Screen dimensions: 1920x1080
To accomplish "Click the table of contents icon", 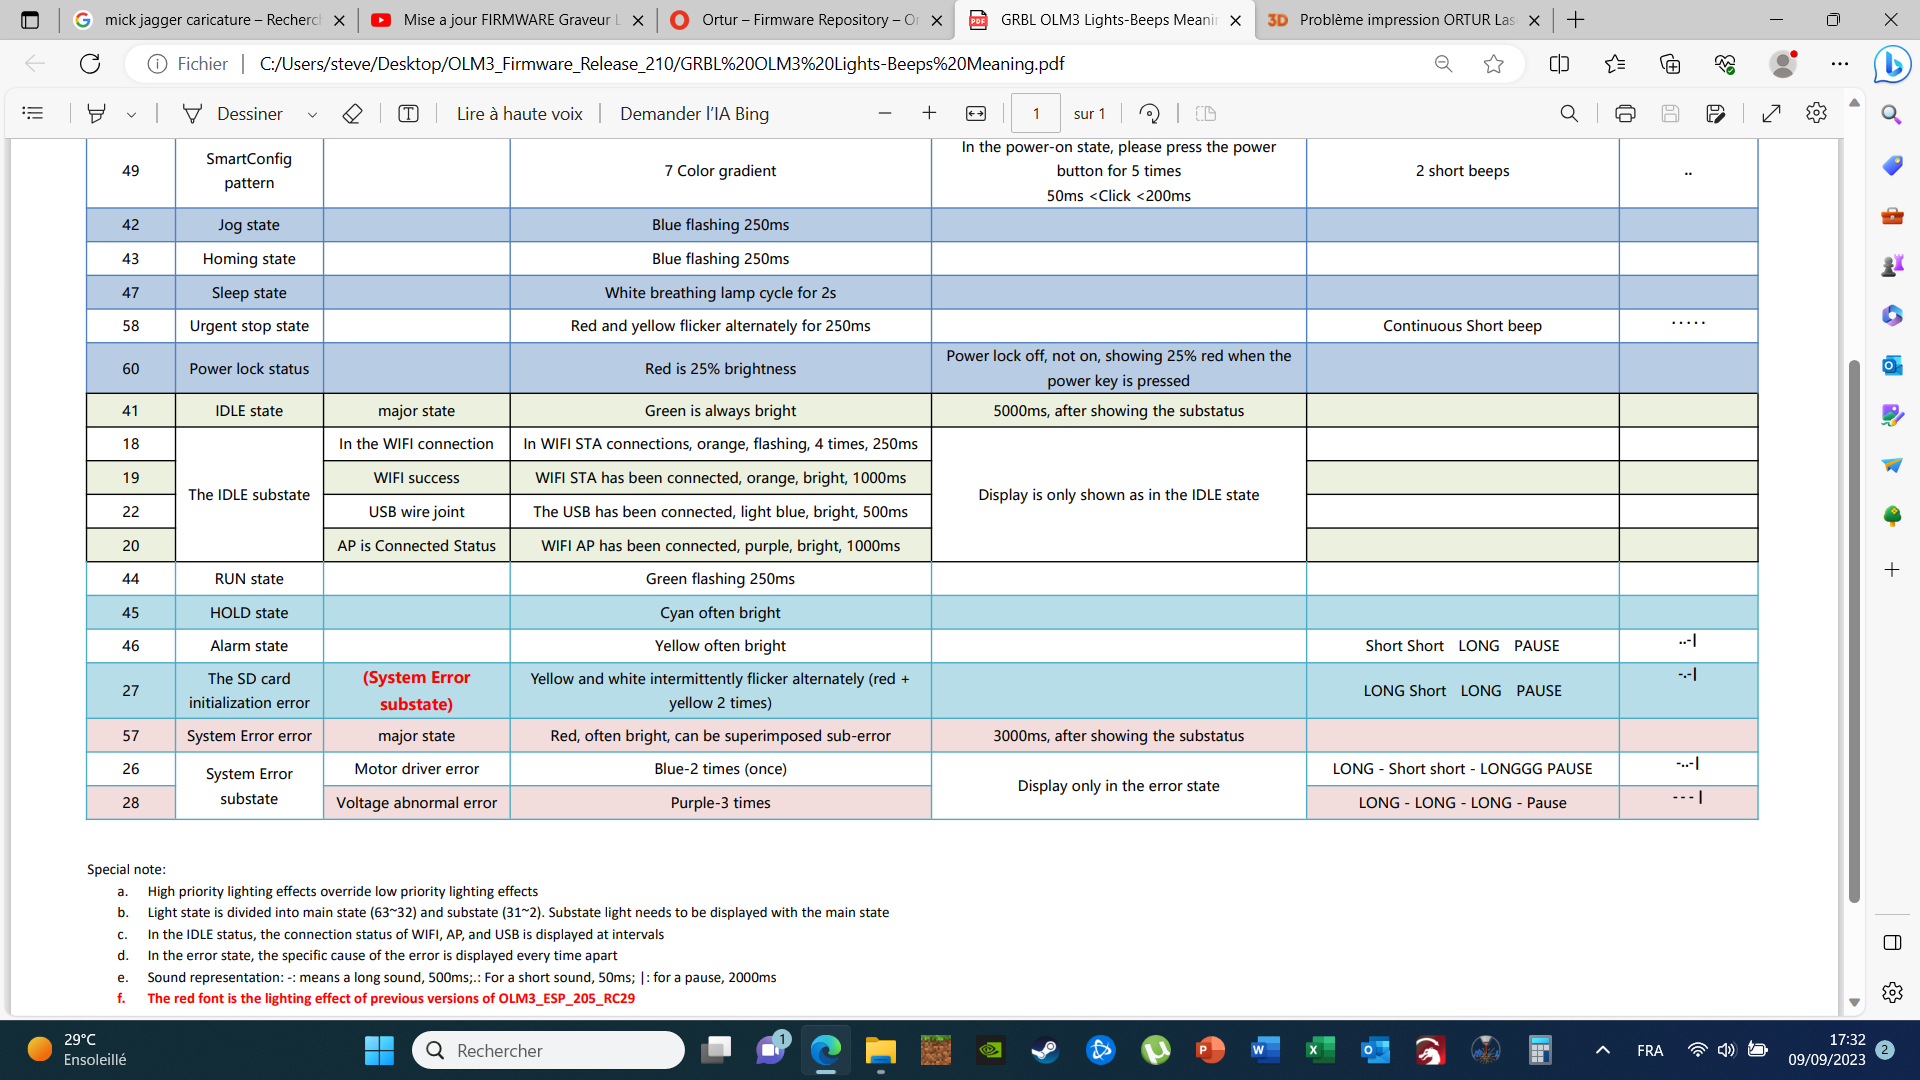I will point(33,113).
